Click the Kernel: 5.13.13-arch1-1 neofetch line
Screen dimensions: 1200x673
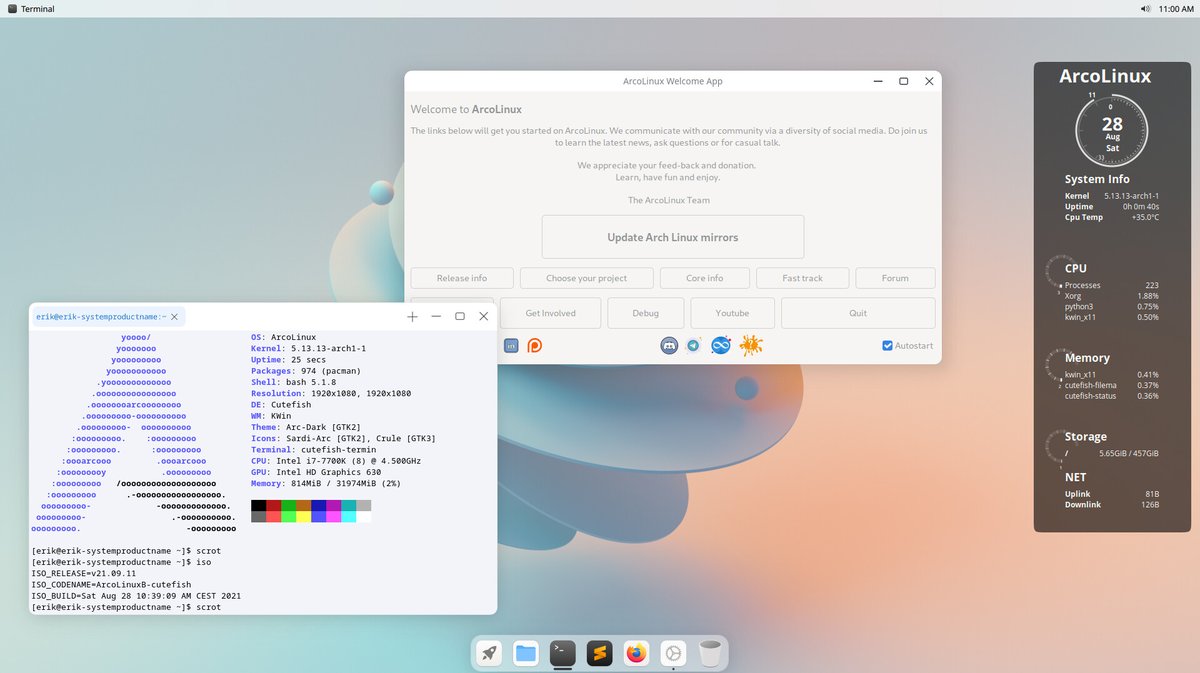[x=308, y=349]
